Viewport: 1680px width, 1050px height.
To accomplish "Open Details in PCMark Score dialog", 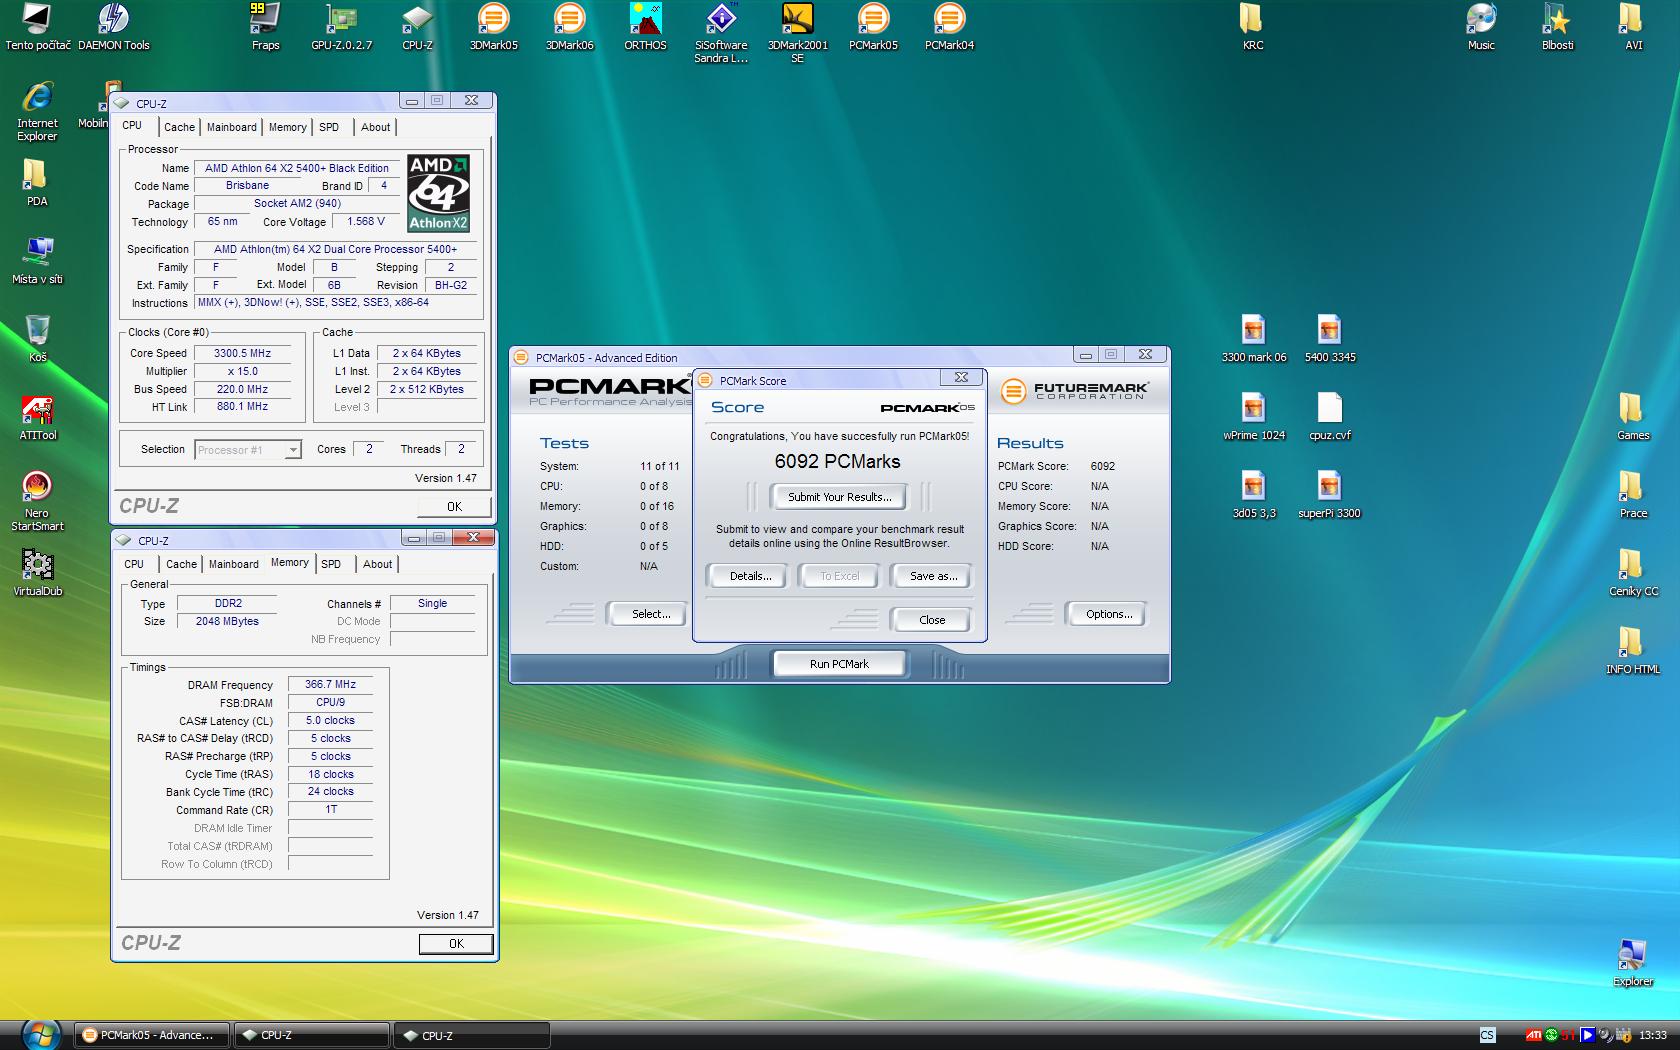I will 750,576.
